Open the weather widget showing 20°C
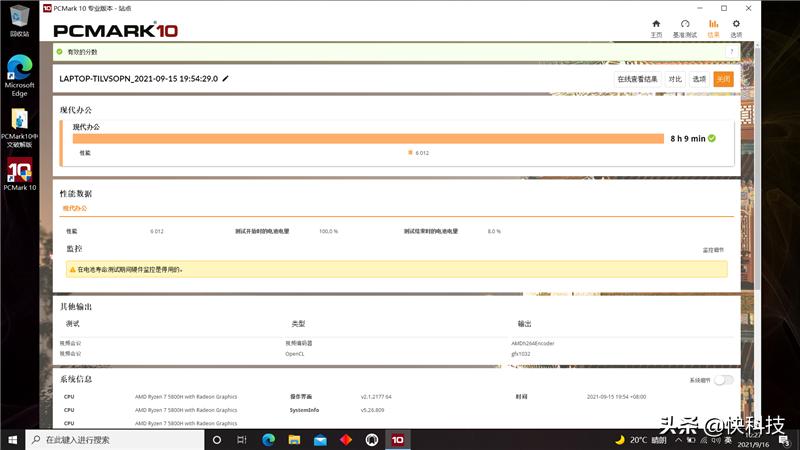800x450 pixels. pos(641,439)
